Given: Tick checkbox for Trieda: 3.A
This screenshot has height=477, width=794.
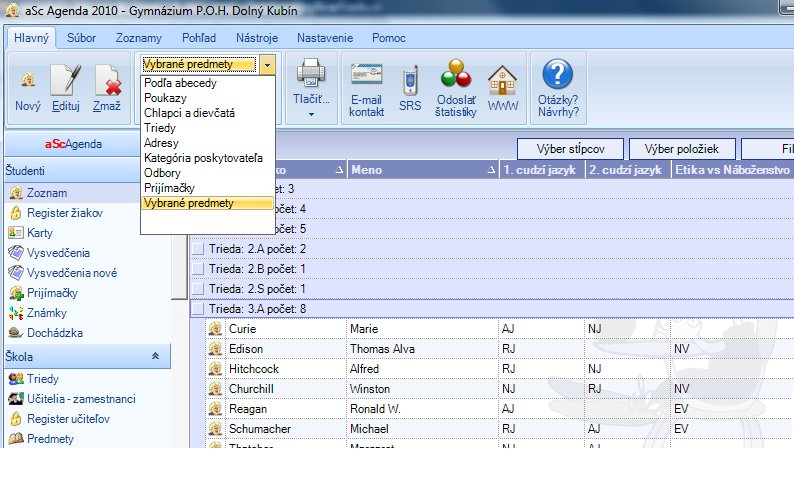Looking at the screenshot, I should tap(198, 309).
